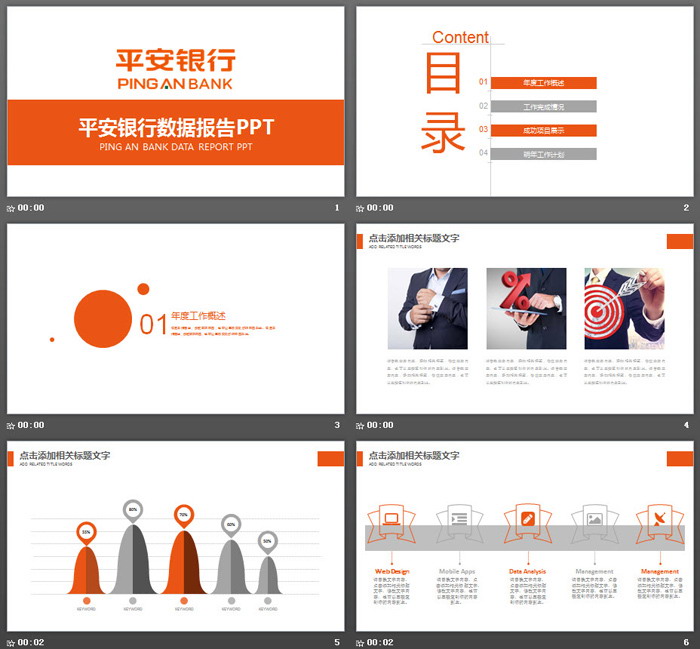Click the transition star icon under slide 4
Viewport: 700px width, 649px height.
tap(361, 425)
